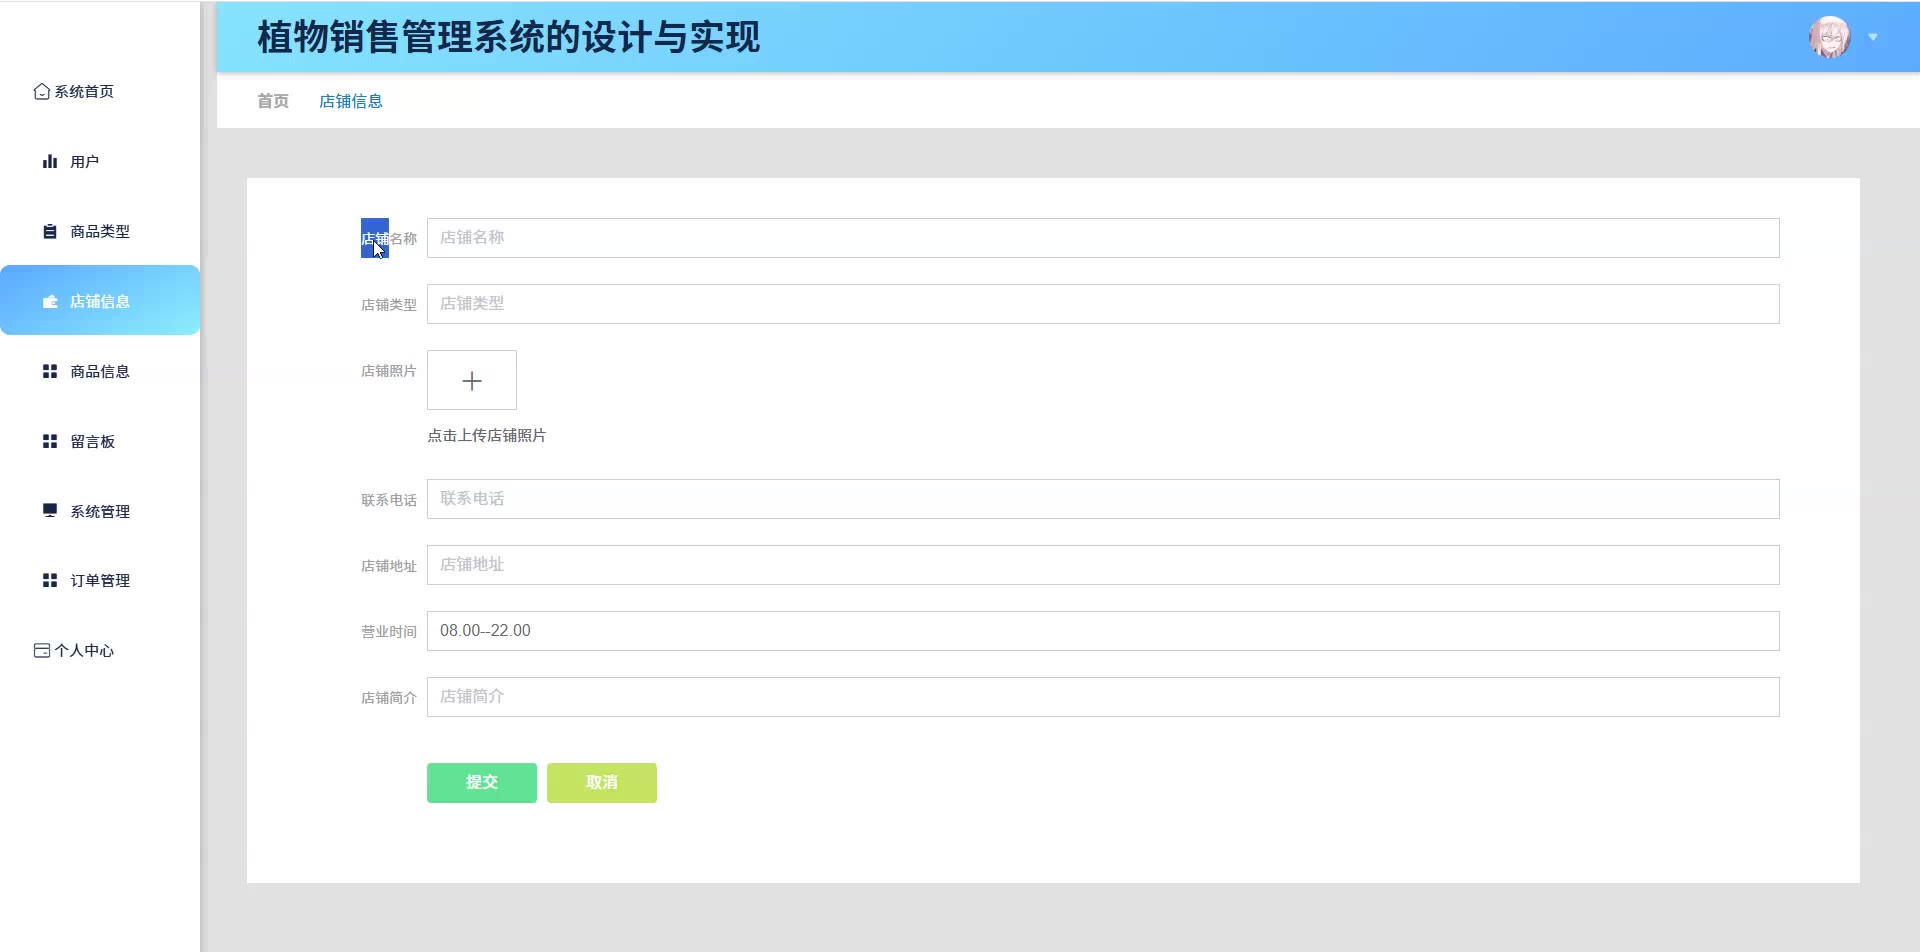This screenshot has width=1920, height=952.
Task: Expand the user account dropdown arrow
Action: [1873, 37]
